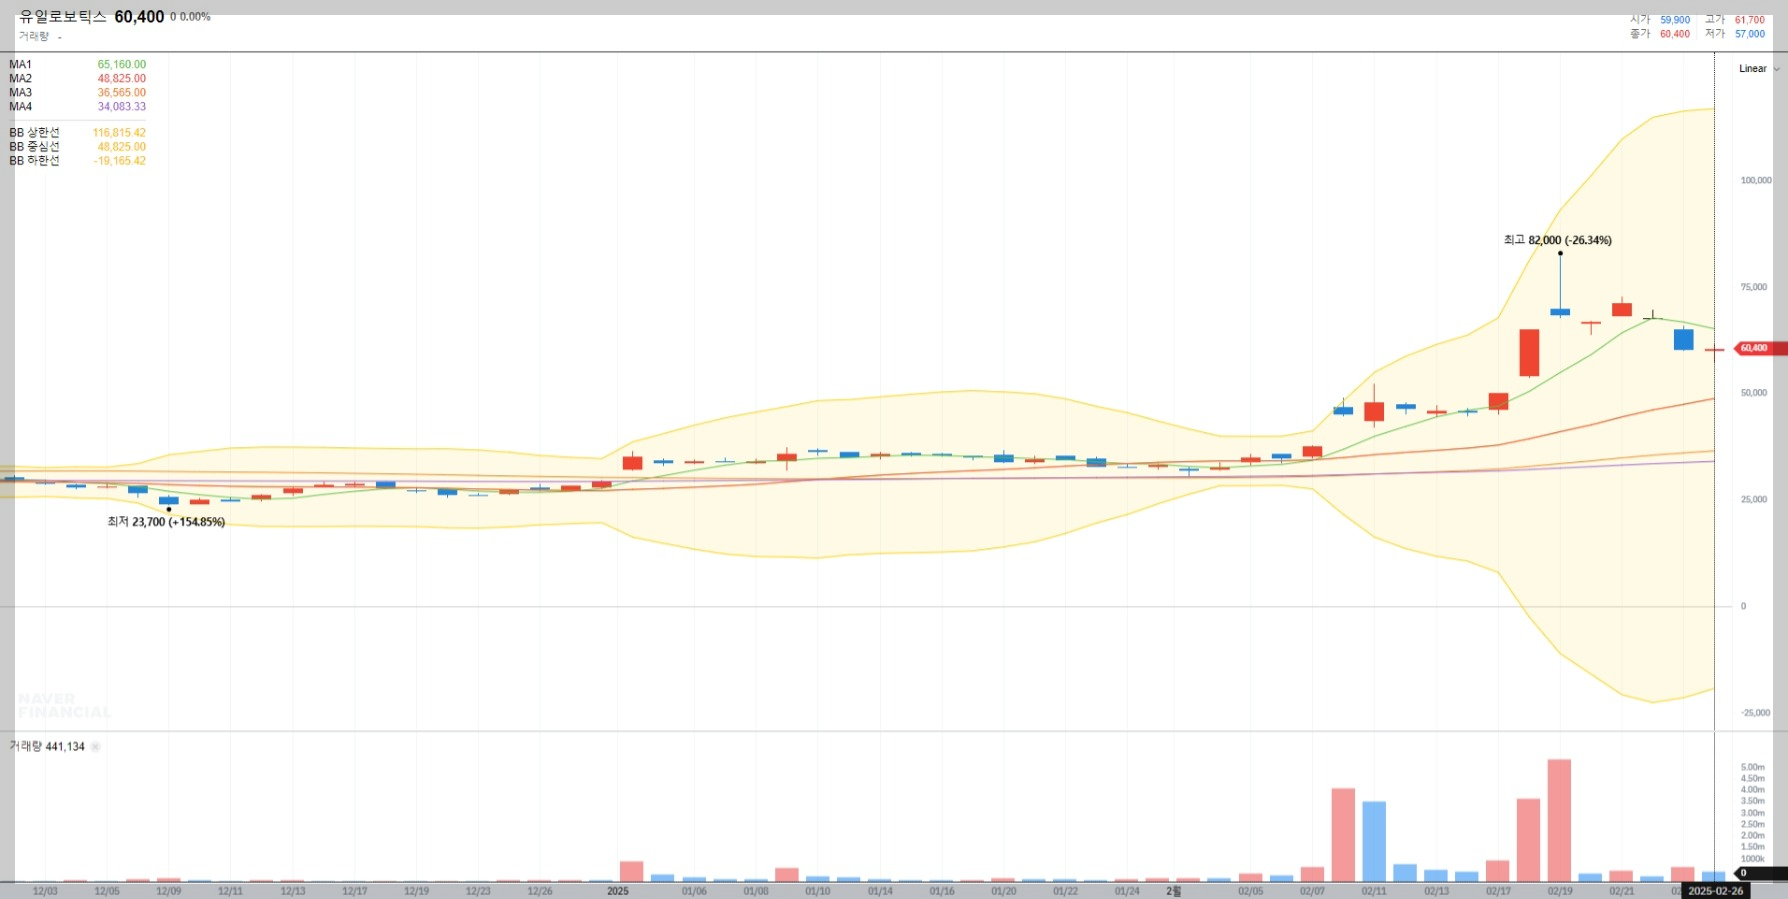Click the 50,000 price axis label

coord(1754,393)
